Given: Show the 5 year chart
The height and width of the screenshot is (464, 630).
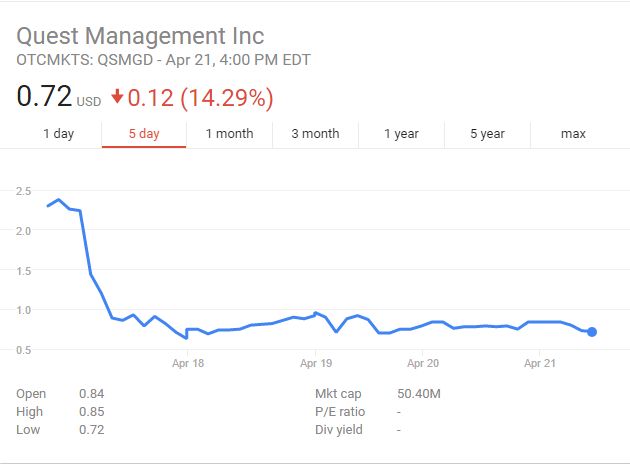Looking at the screenshot, I should pos(487,134).
